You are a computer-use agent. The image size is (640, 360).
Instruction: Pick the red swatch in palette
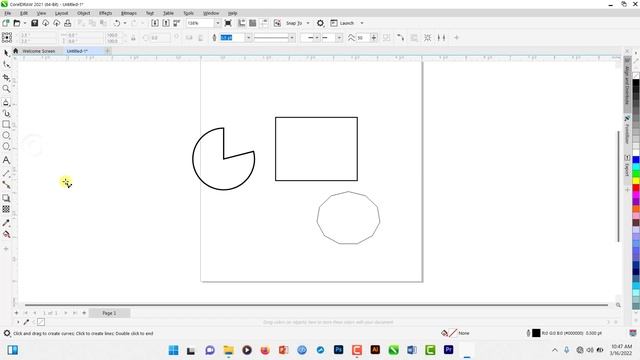636,187
